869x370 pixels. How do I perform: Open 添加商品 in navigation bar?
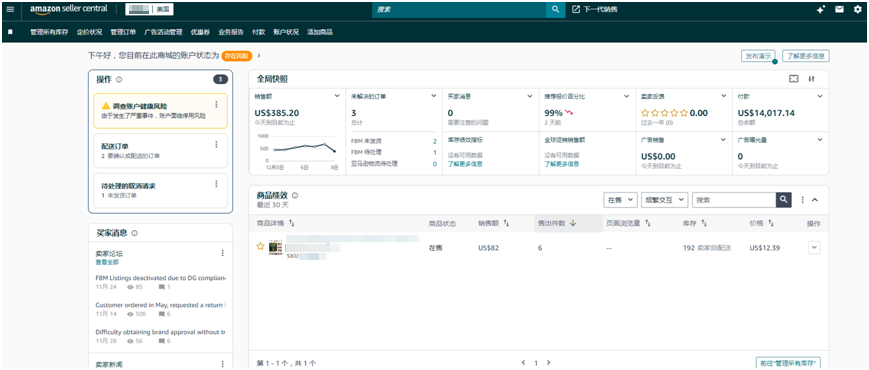coord(320,32)
